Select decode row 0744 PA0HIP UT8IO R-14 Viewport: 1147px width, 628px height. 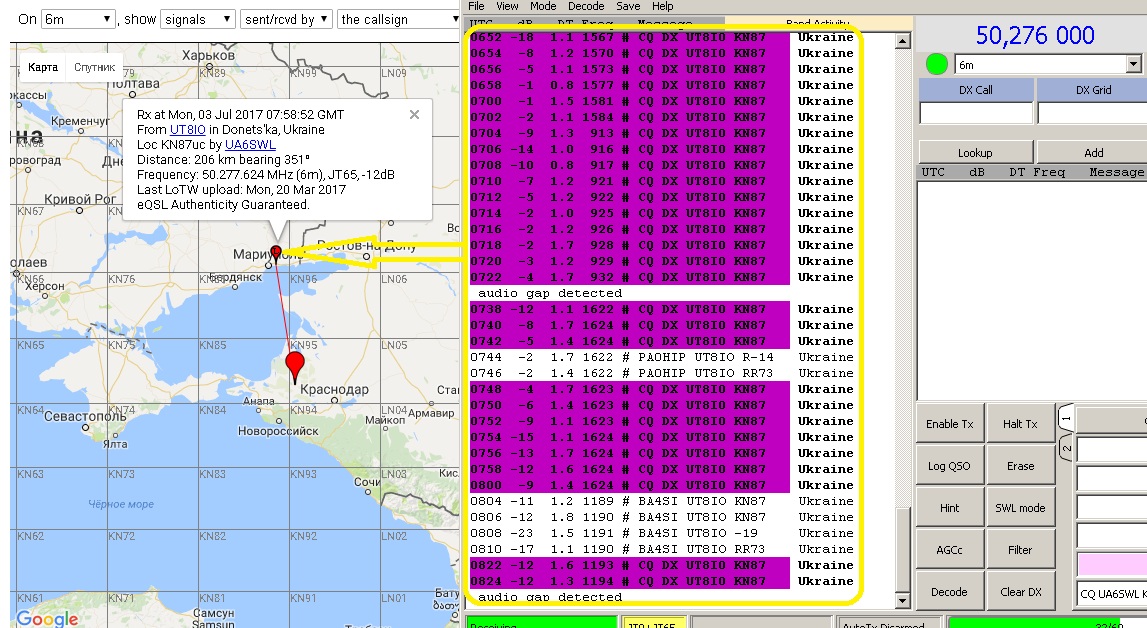pos(662,357)
